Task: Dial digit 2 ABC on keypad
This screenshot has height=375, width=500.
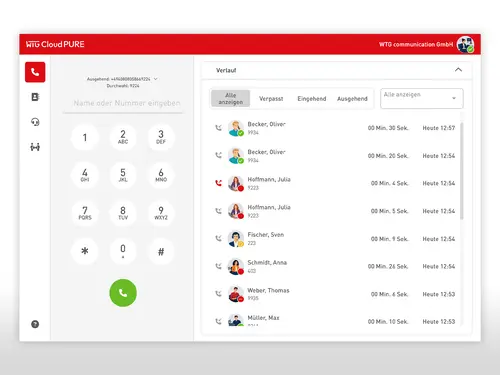Action: point(123,137)
